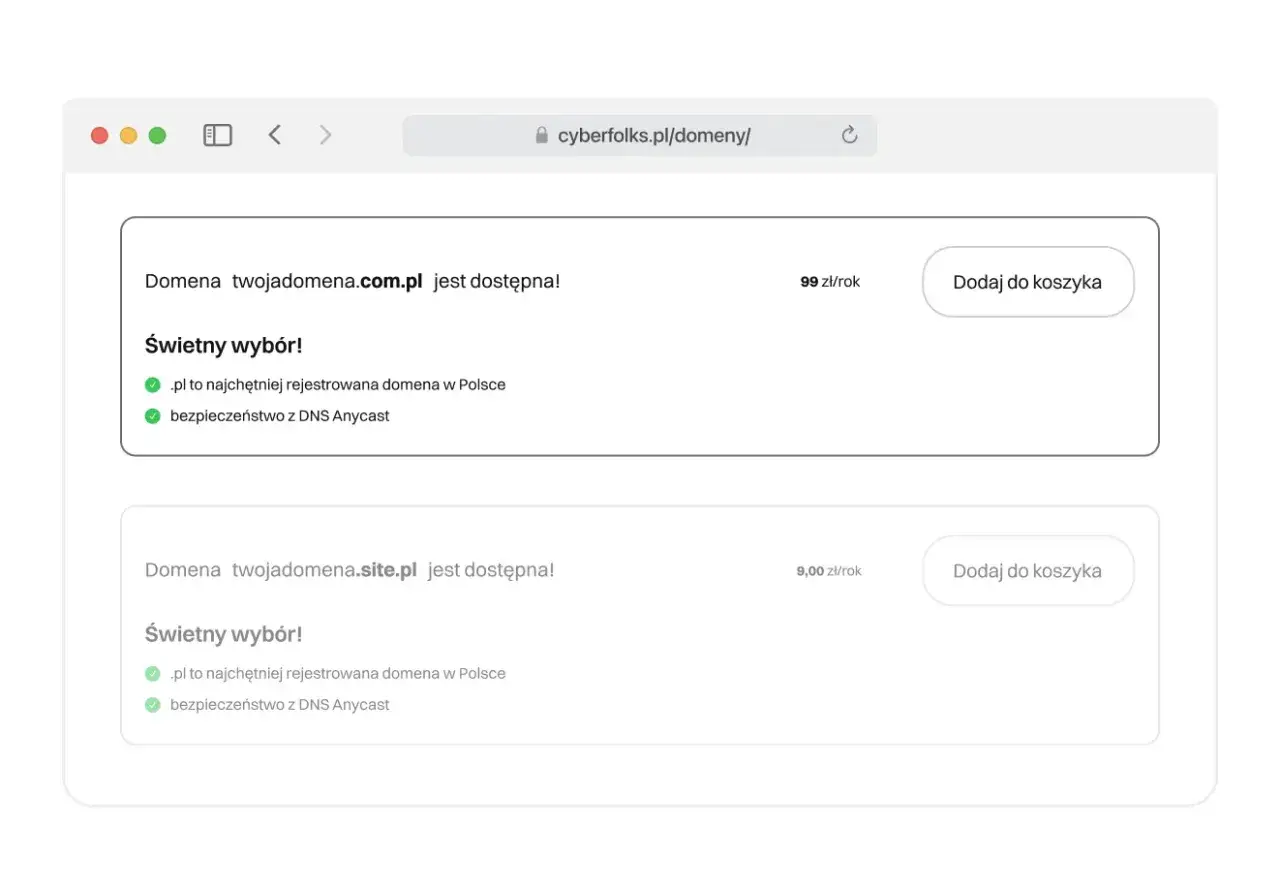Click the twojadomena.com.pl domain name text
Screen dimensions: 1280x887
click(x=328, y=281)
